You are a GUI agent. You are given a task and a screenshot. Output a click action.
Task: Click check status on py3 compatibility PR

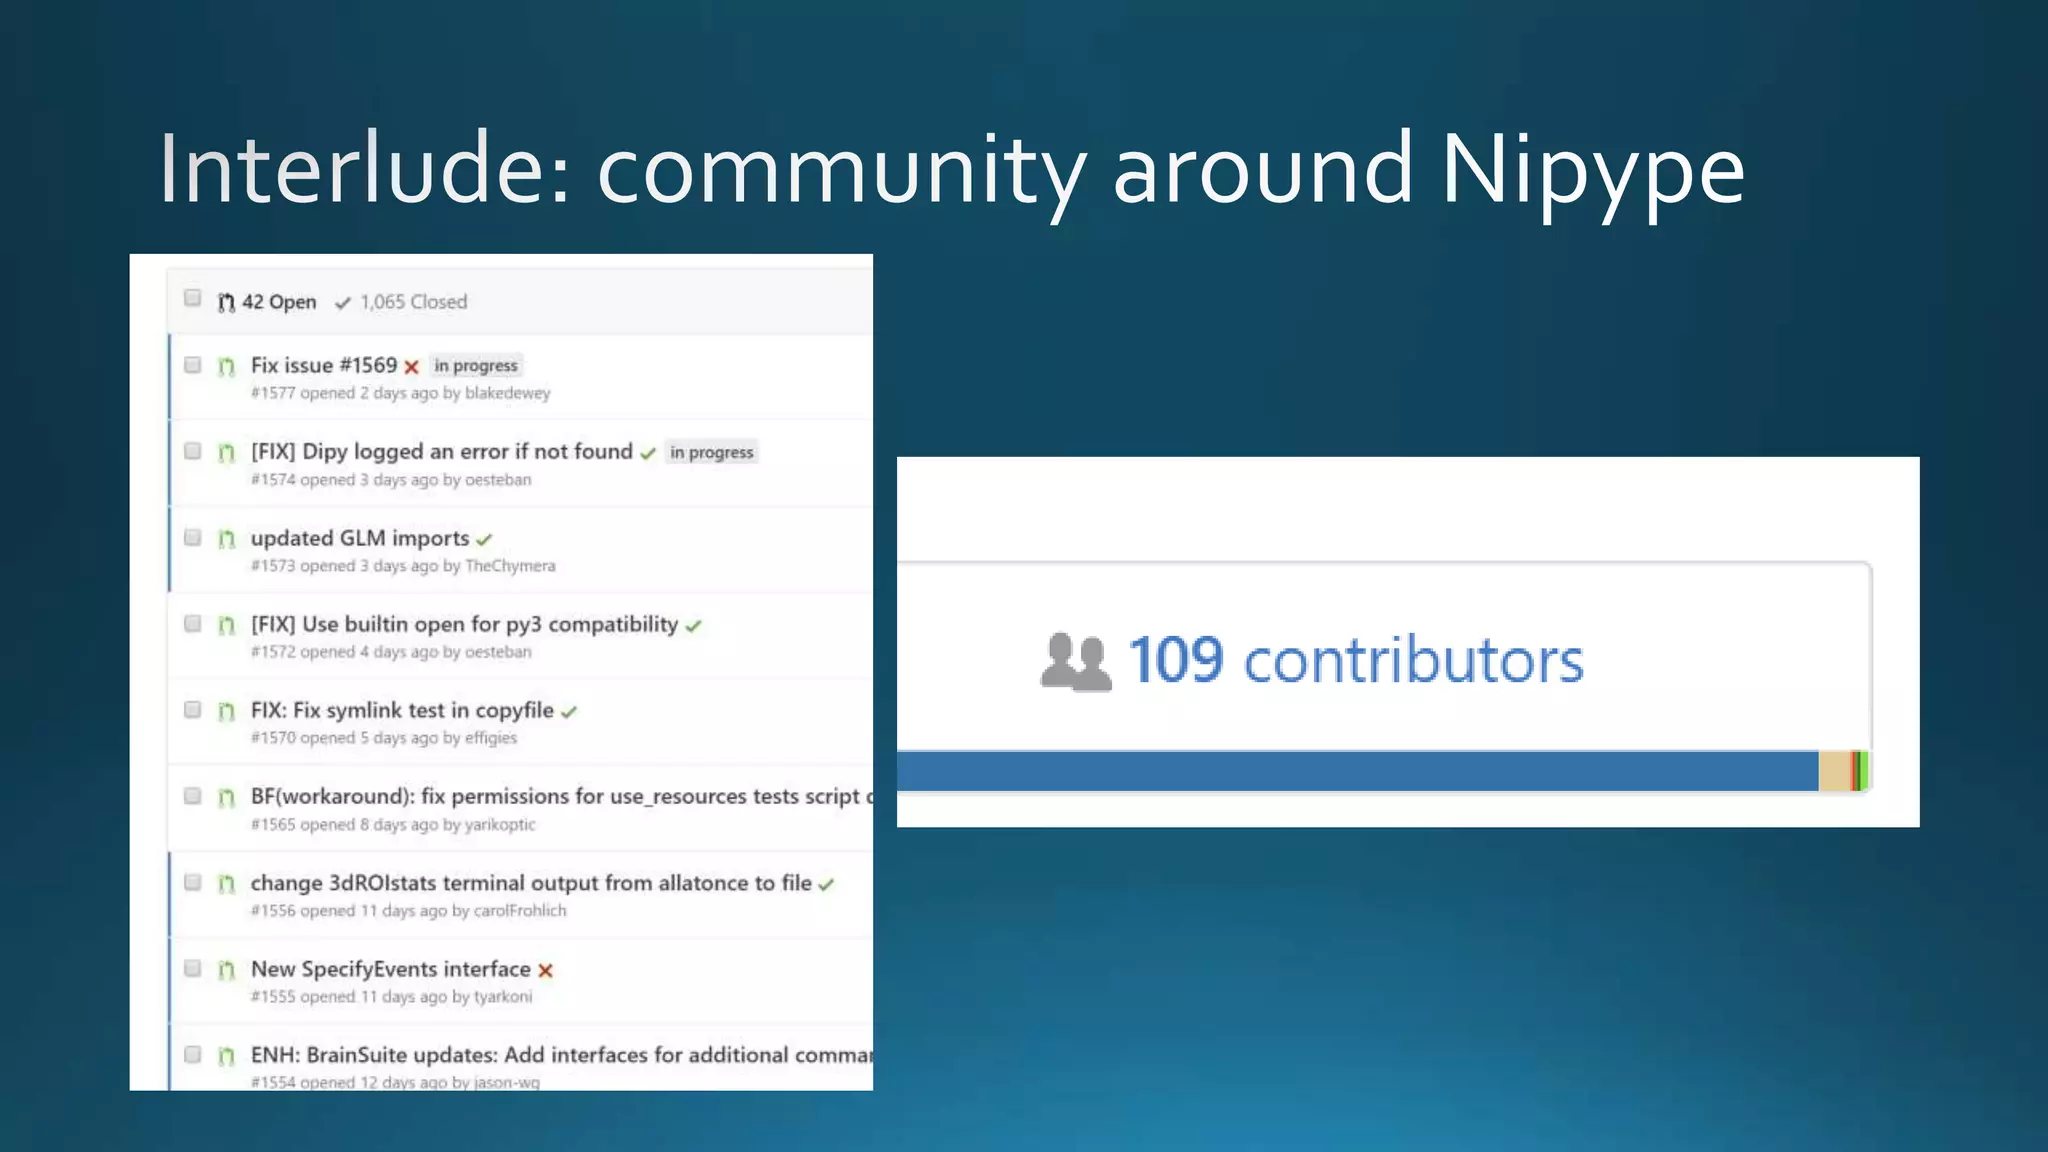(694, 626)
